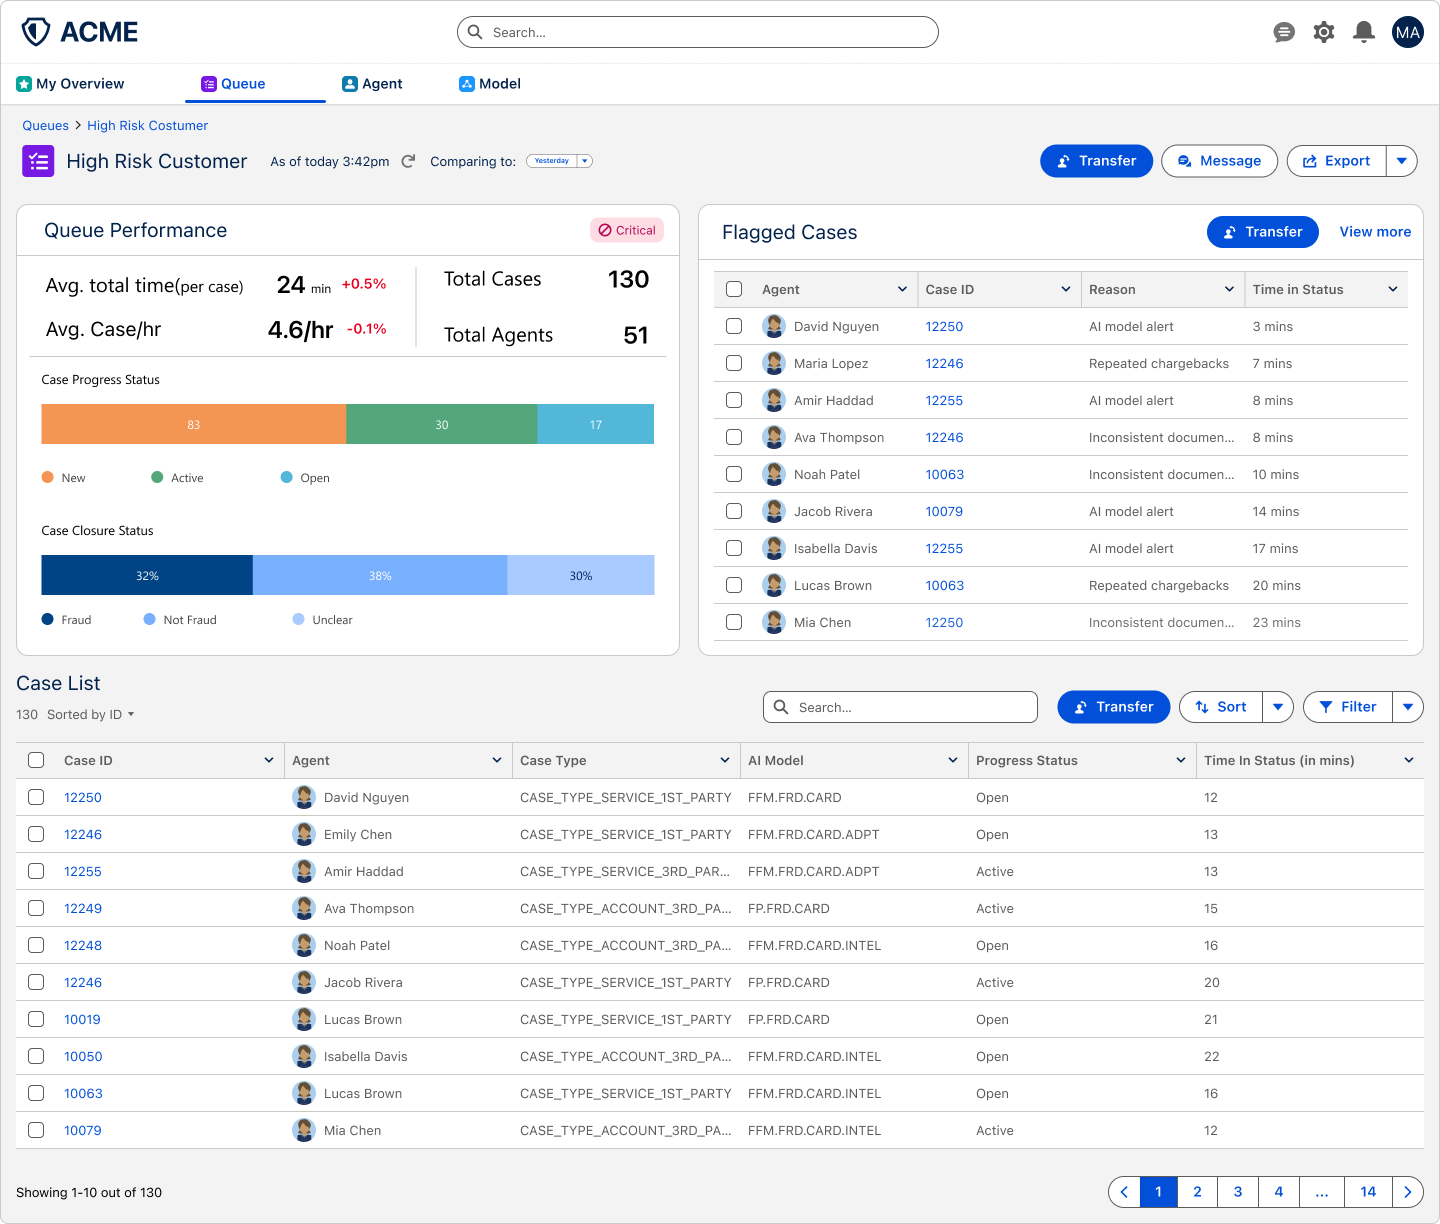Click the dark blue Fraud segment at 32%
The image size is (1440, 1224).
click(147, 575)
